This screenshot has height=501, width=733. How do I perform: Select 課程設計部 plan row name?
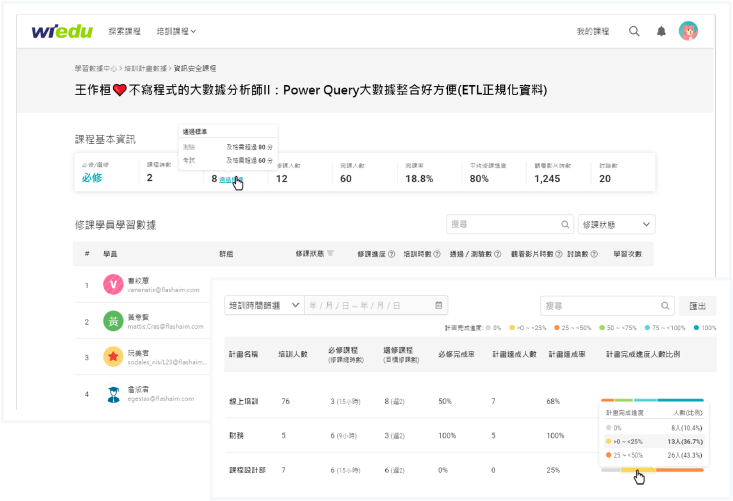[x=247, y=470]
